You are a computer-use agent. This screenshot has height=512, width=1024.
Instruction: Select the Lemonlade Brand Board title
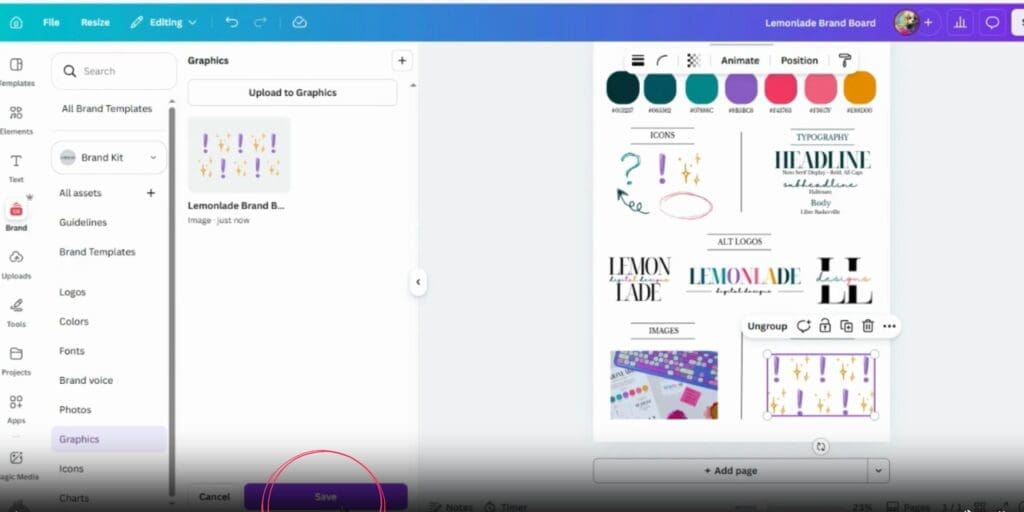pyautogui.click(x=820, y=23)
